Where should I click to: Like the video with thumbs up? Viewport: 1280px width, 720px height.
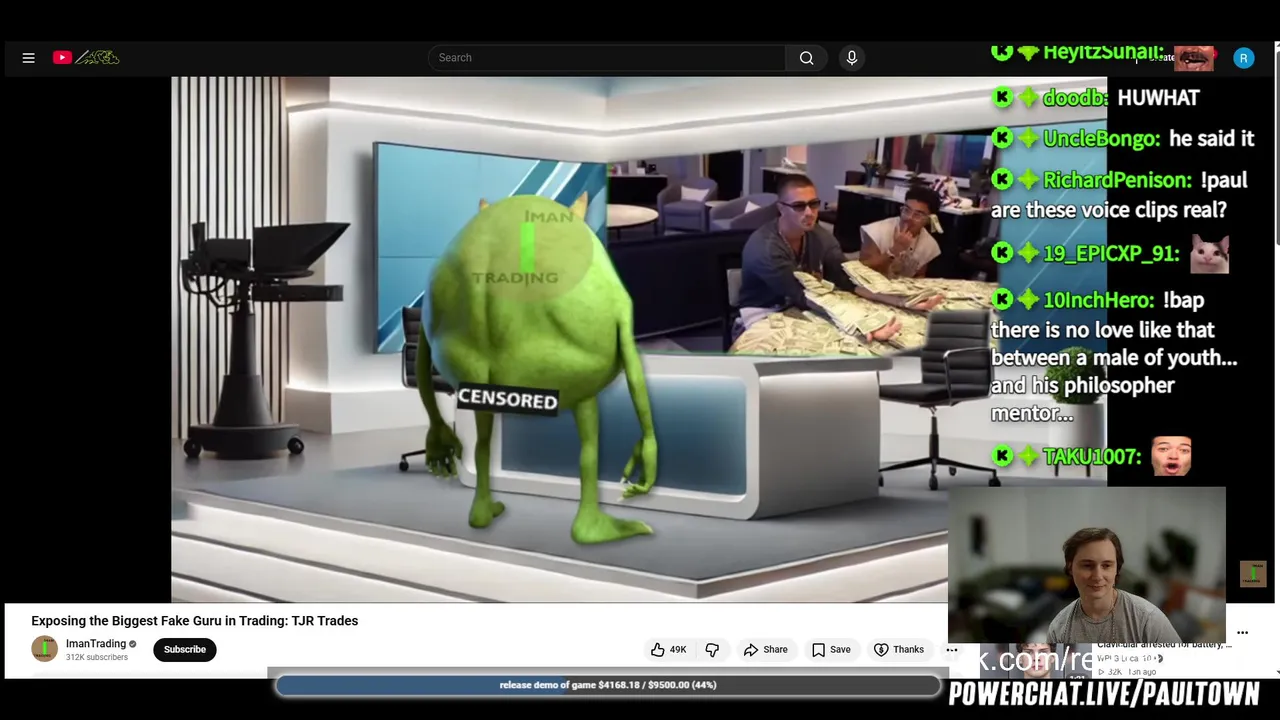click(669, 650)
